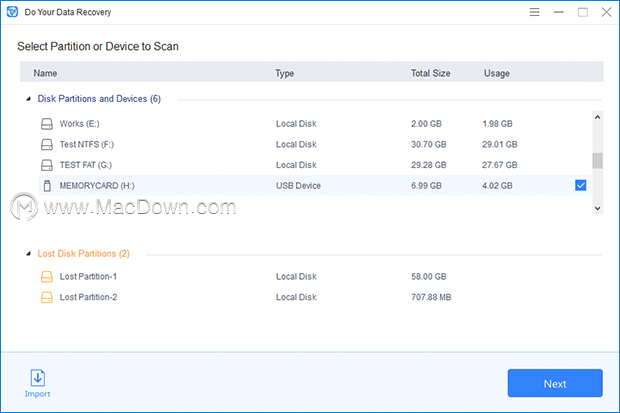Maximize the Do Your Data Recovery window
The image size is (620, 413).
click(582, 12)
